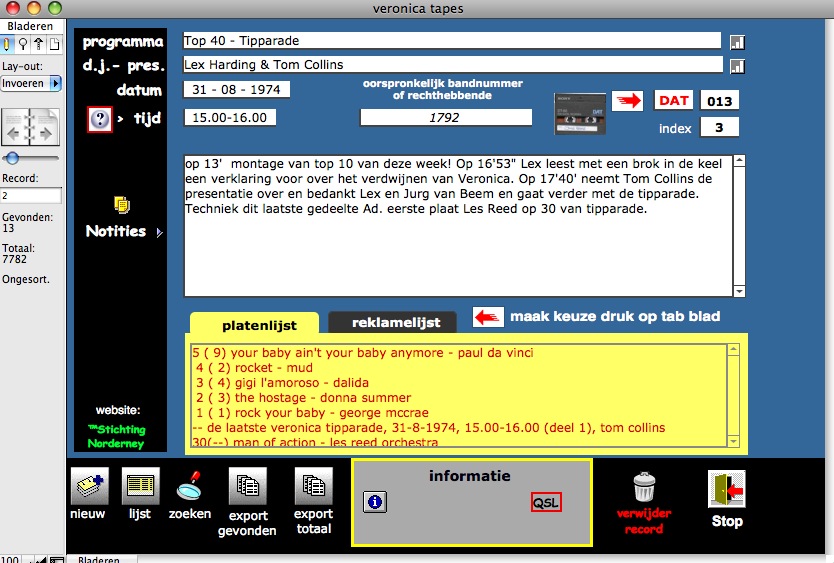This screenshot has width=834, height=563.
Task: Open the lijst view icon
Action: pos(140,487)
